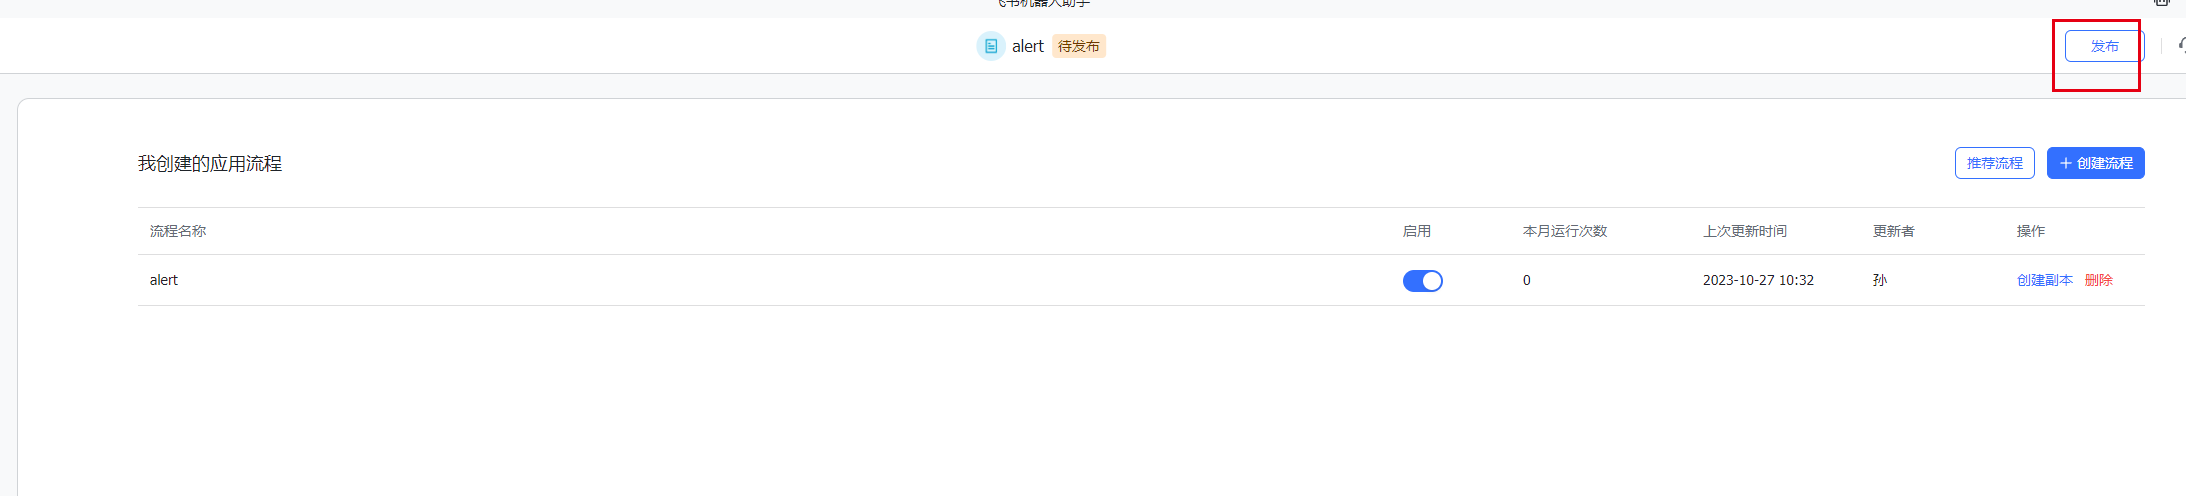
Task: Click the 2023-10-27 10:32 update time cell
Action: tap(1758, 280)
